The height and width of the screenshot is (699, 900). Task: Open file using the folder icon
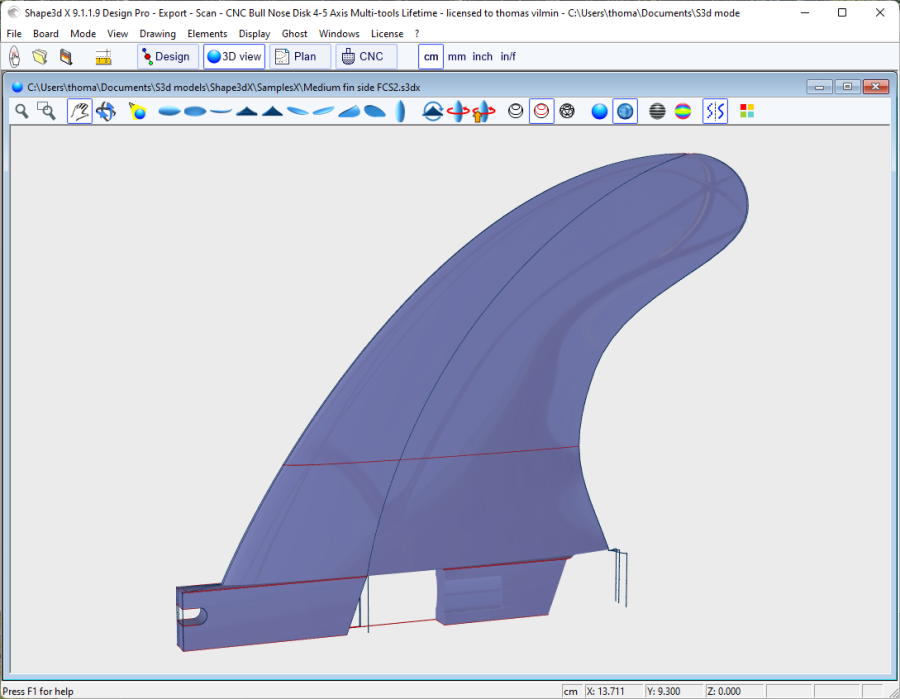tap(40, 57)
